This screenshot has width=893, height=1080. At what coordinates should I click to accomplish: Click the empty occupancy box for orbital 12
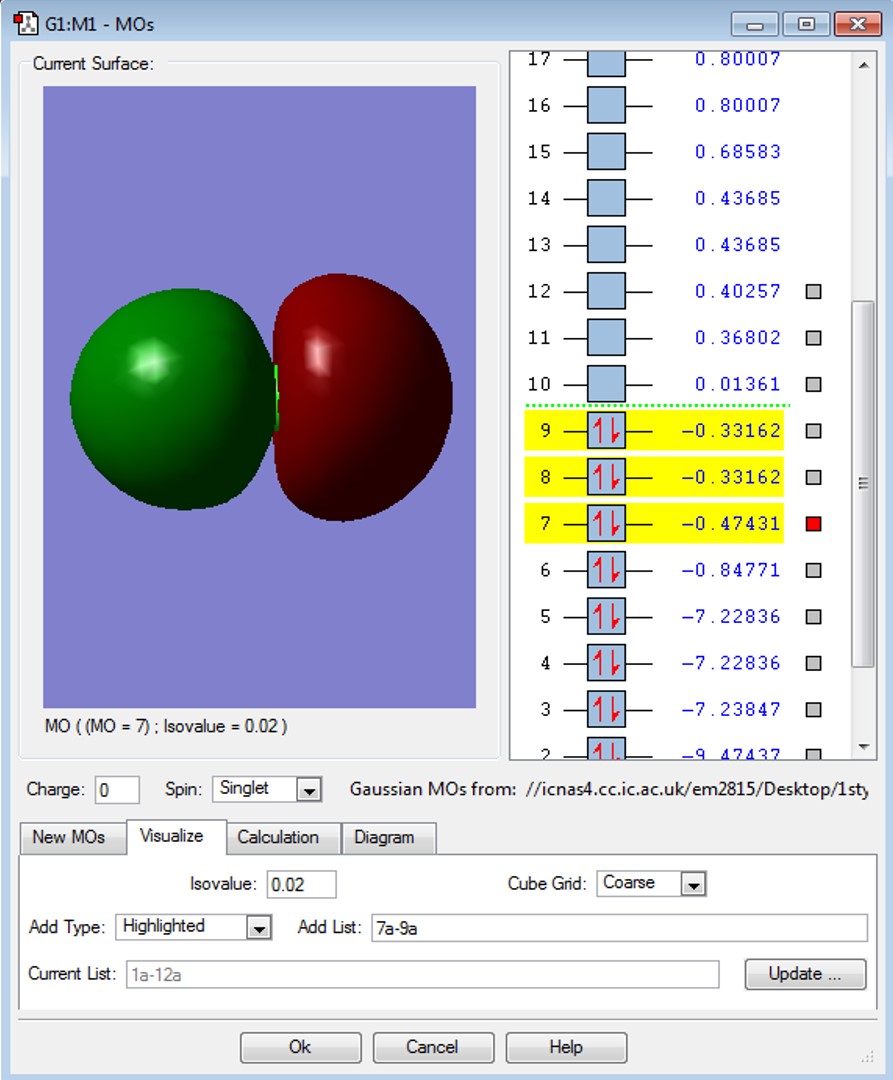click(x=606, y=291)
